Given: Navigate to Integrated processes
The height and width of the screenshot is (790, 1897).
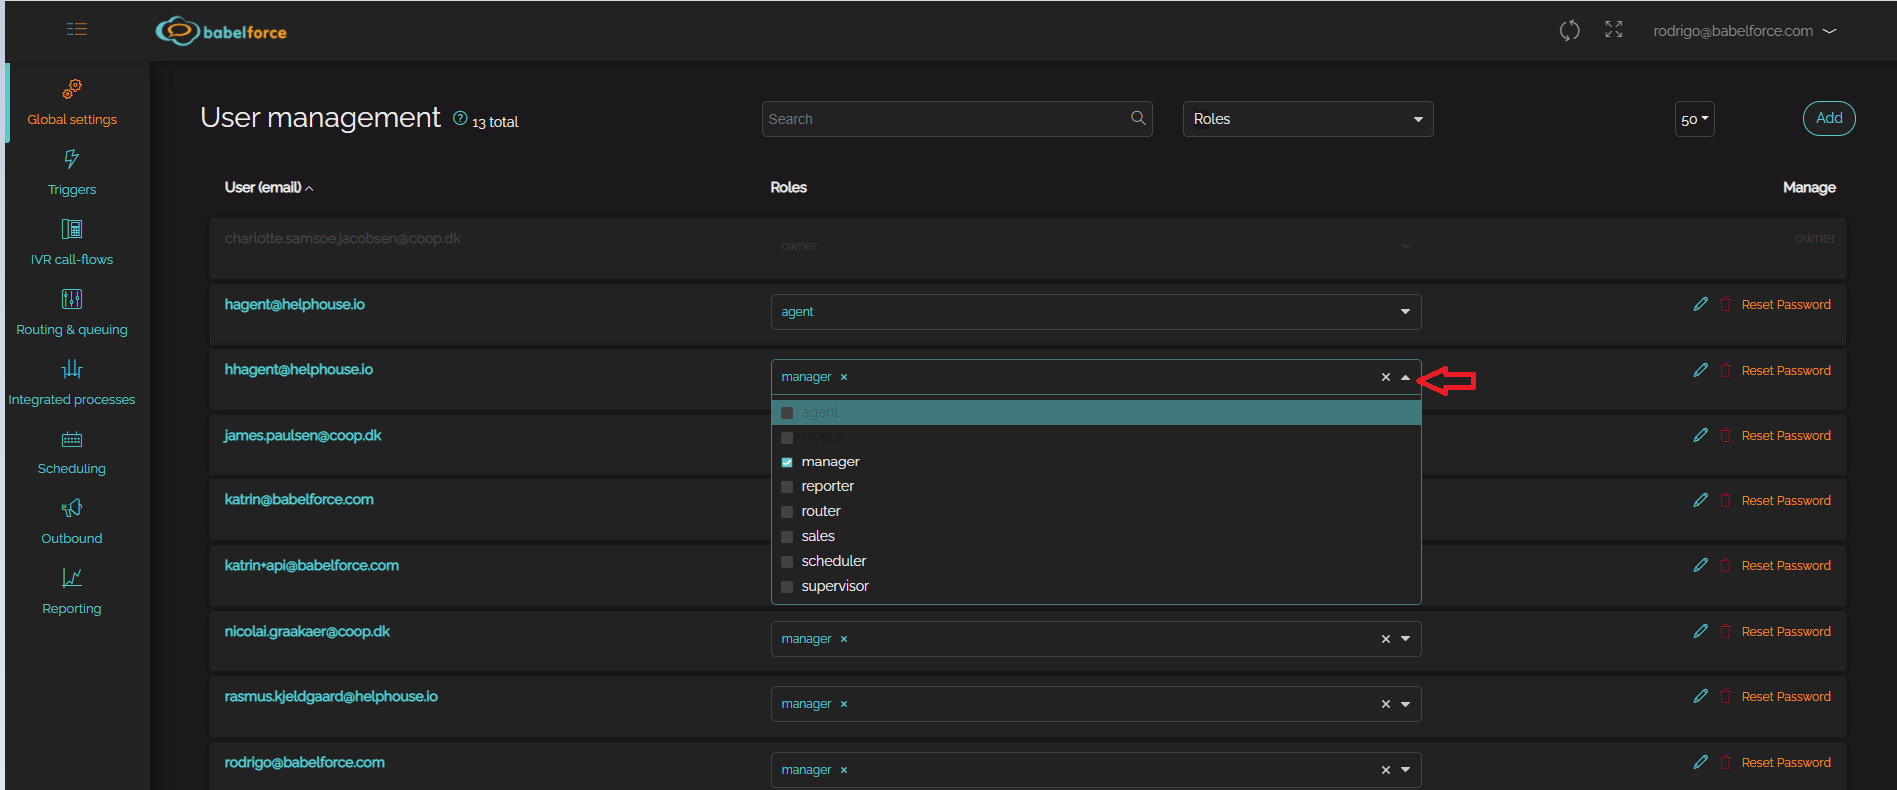Looking at the screenshot, I should point(72,383).
